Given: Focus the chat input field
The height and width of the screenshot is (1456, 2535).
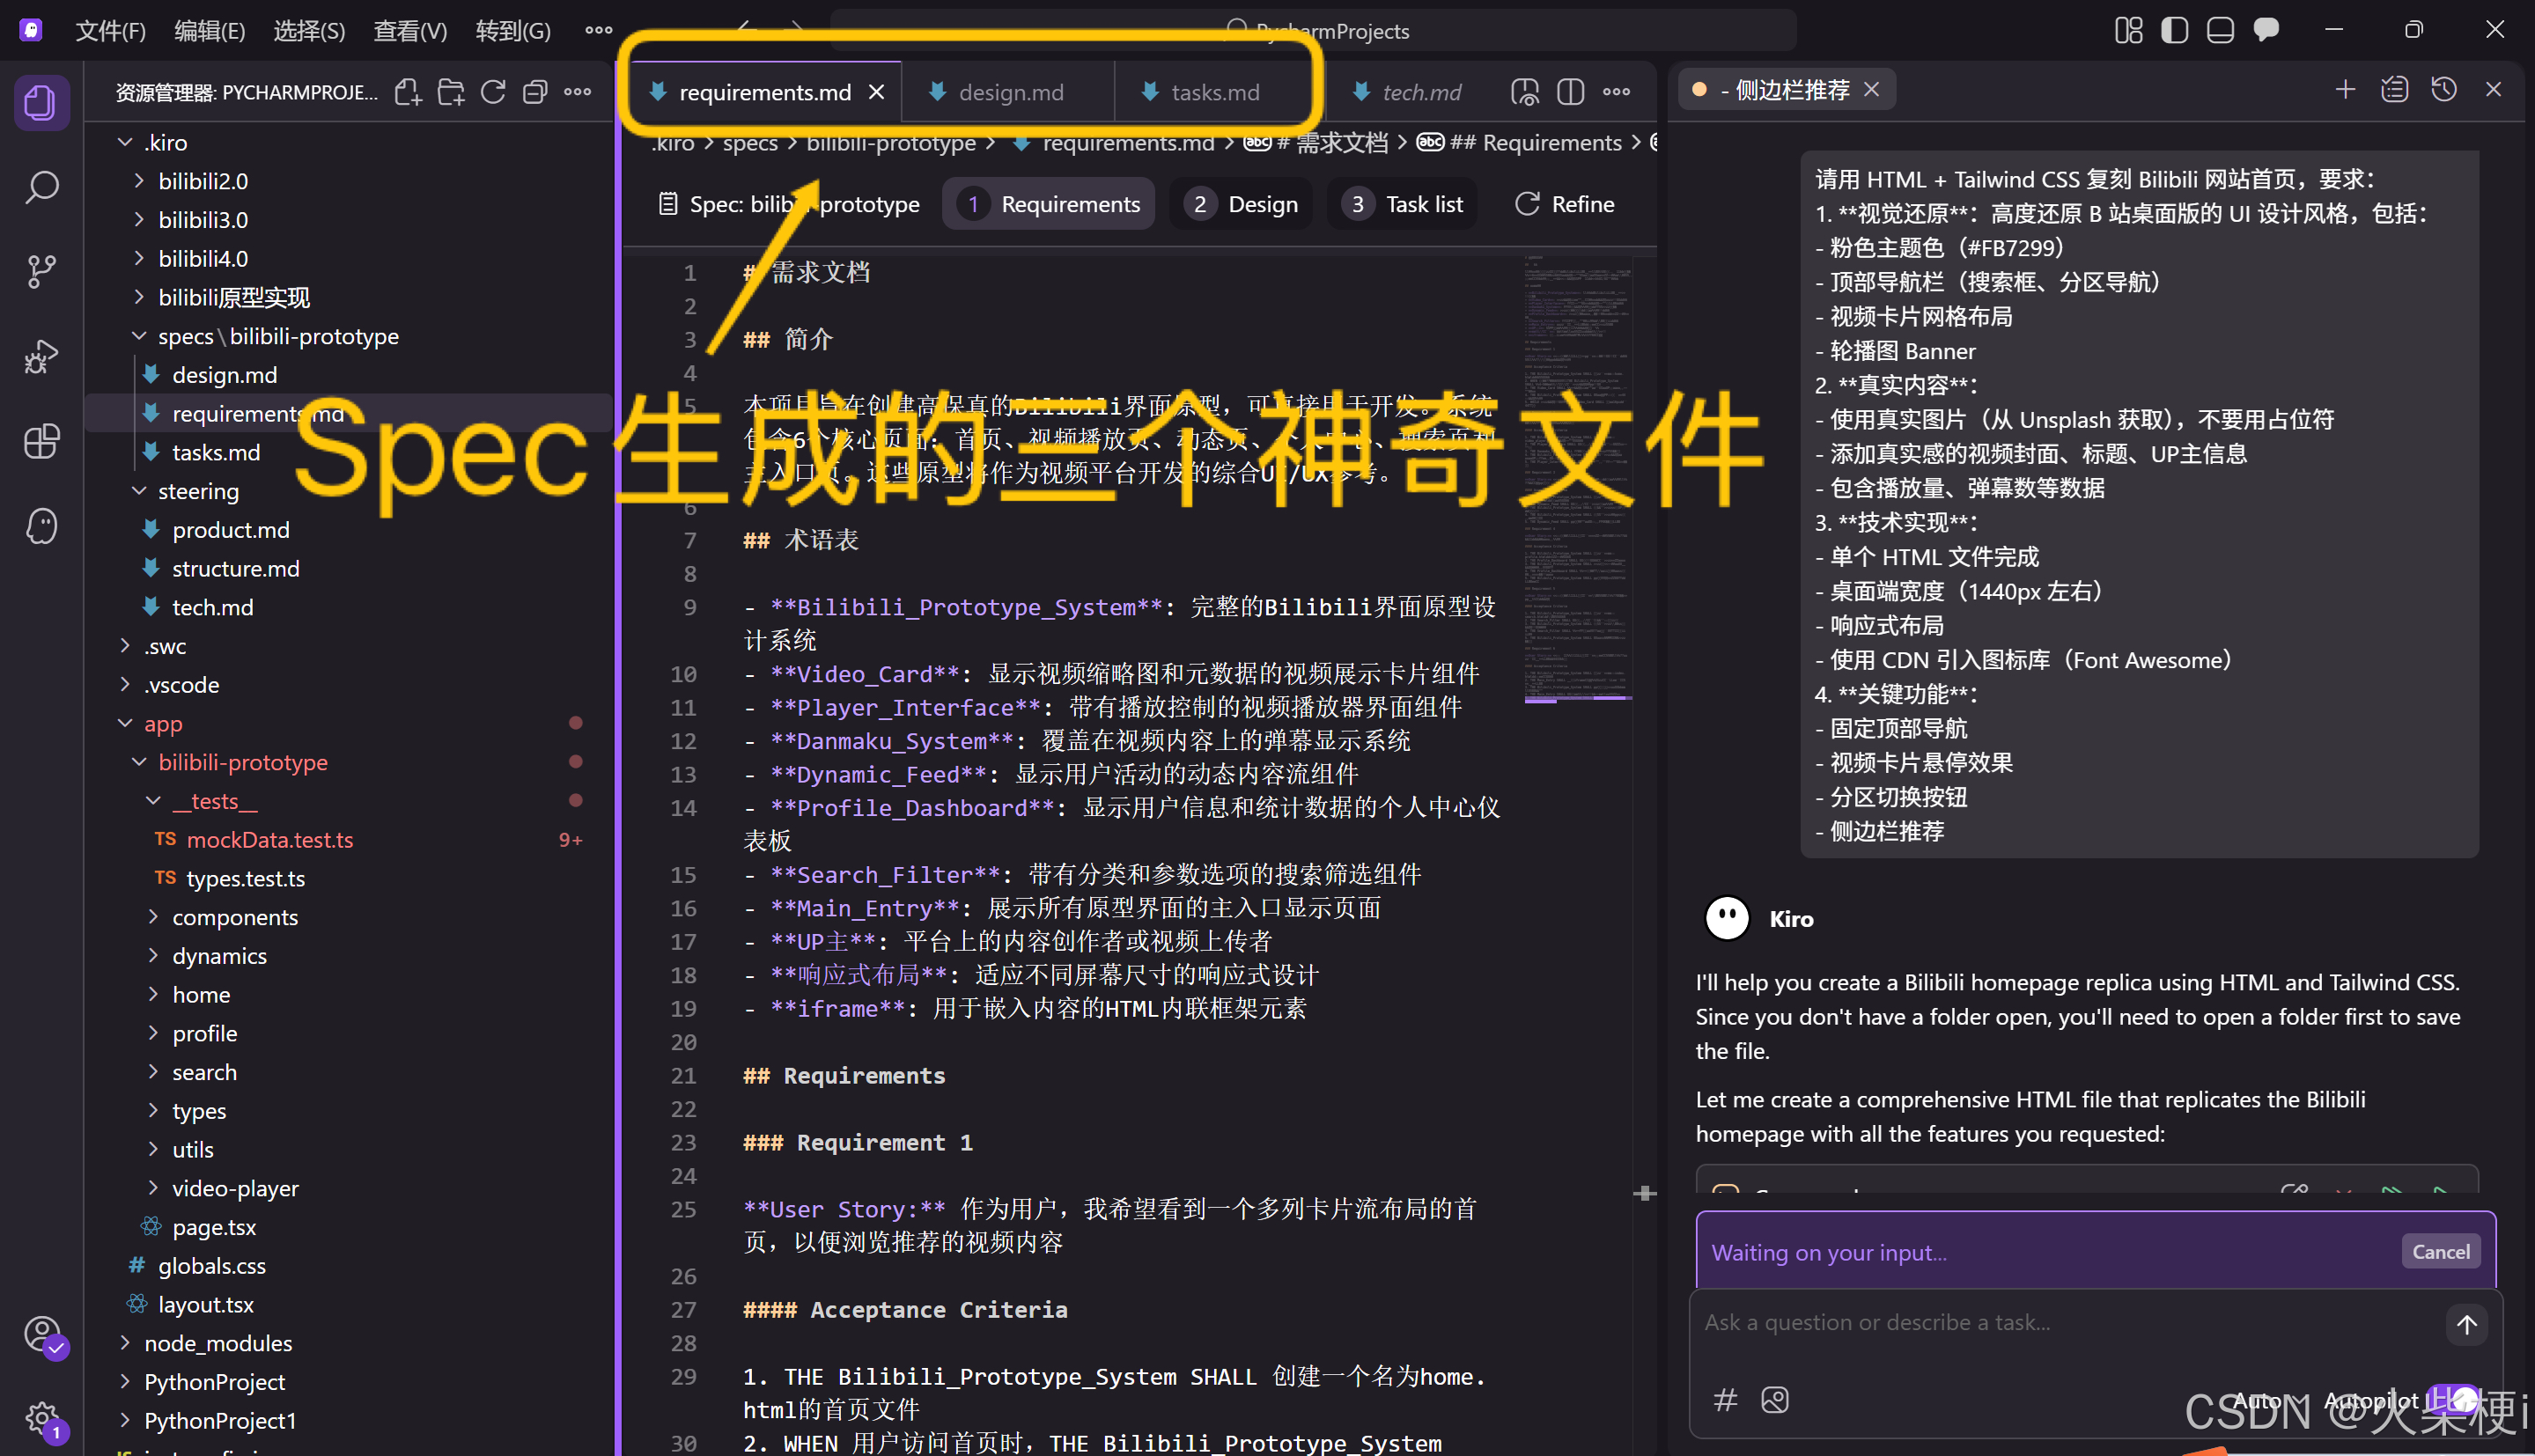Looking at the screenshot, I should [2070, 1323].
